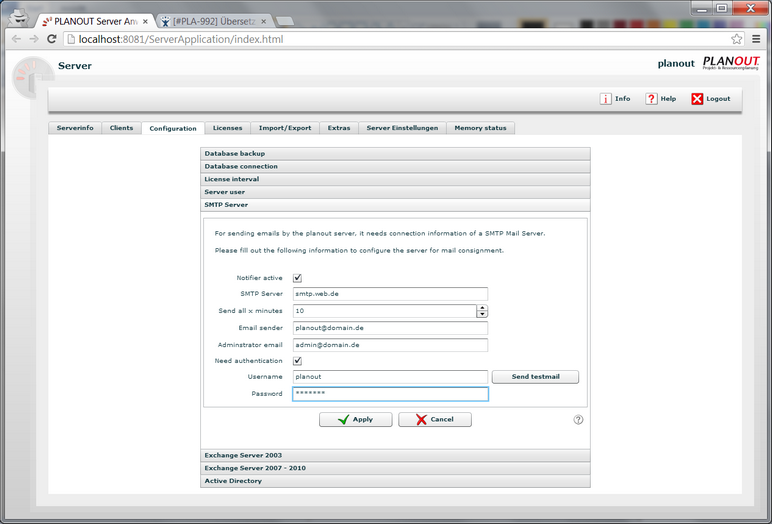This screenshot has height=524, width=772.
Task: Click the small help circle beside Cancel
Action: pyautogui.click(x=578, y=420)
